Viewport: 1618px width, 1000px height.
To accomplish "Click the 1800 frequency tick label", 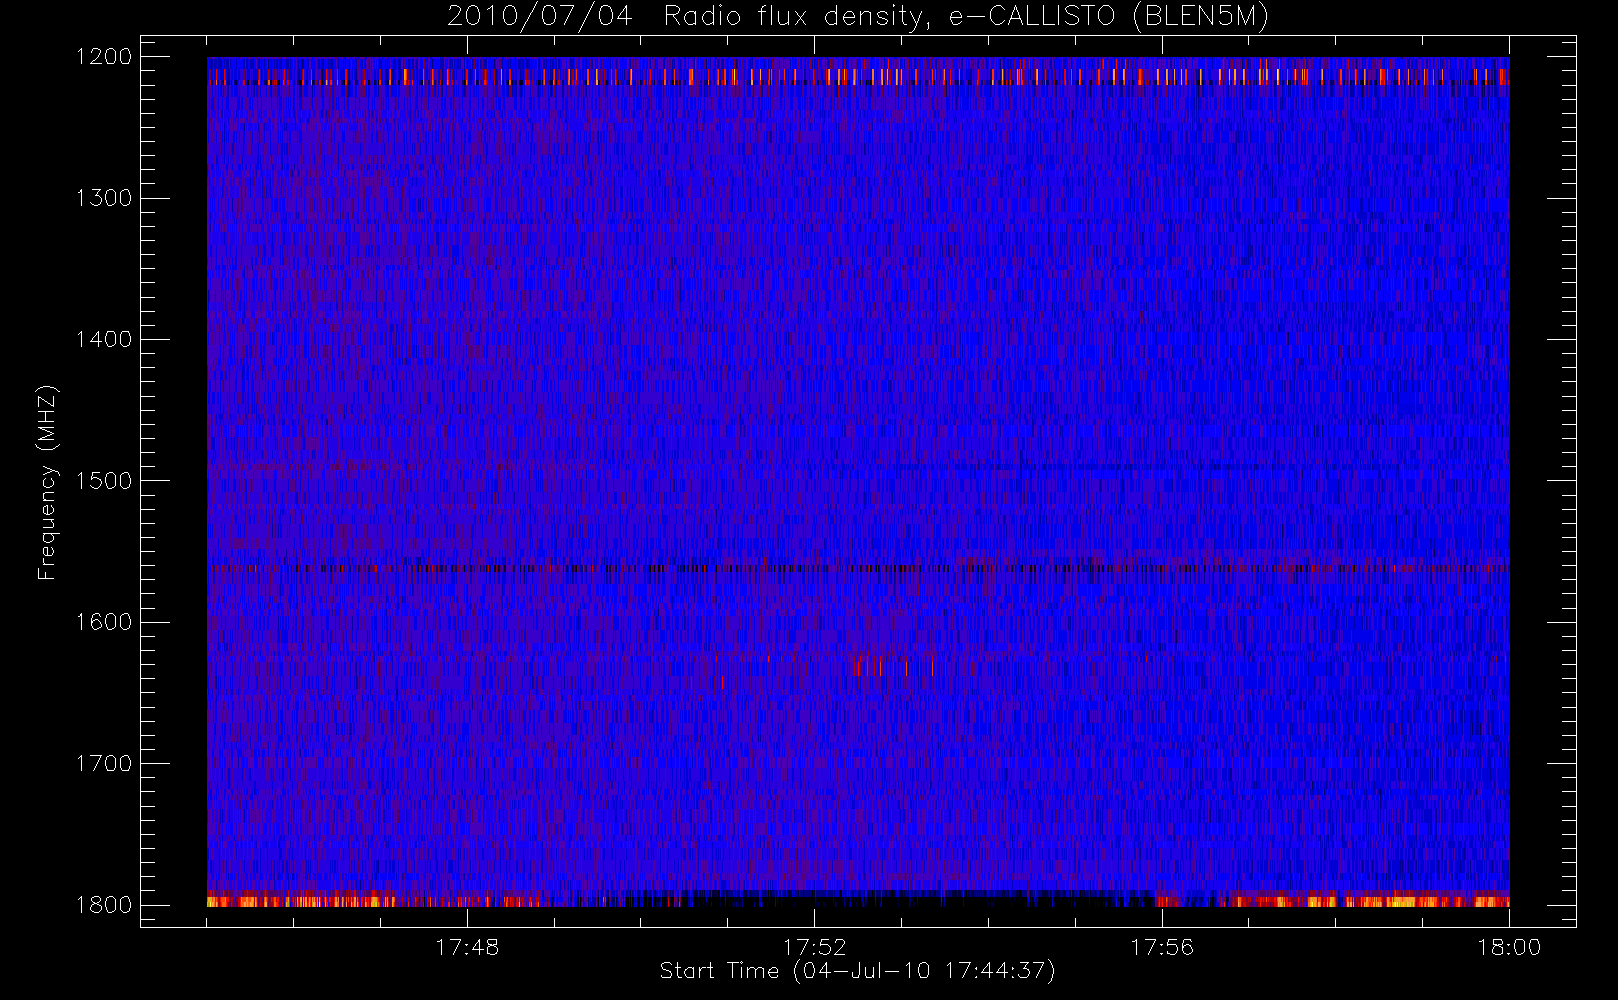I will [104, 904].
